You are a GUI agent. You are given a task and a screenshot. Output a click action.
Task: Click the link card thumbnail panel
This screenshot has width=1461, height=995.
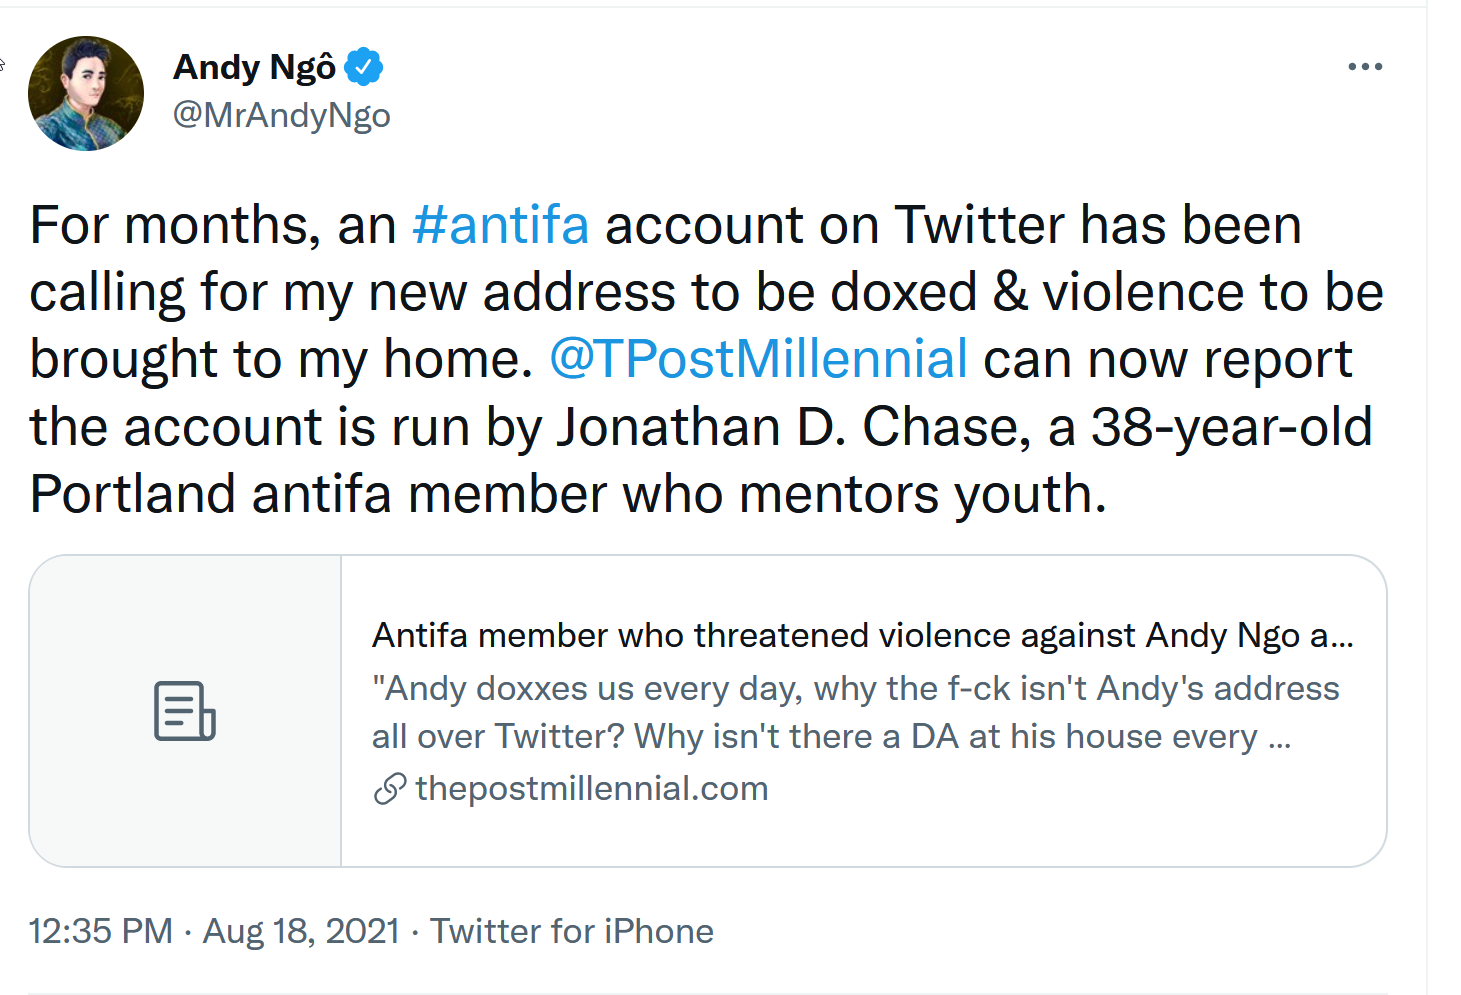tap(186, 711)
